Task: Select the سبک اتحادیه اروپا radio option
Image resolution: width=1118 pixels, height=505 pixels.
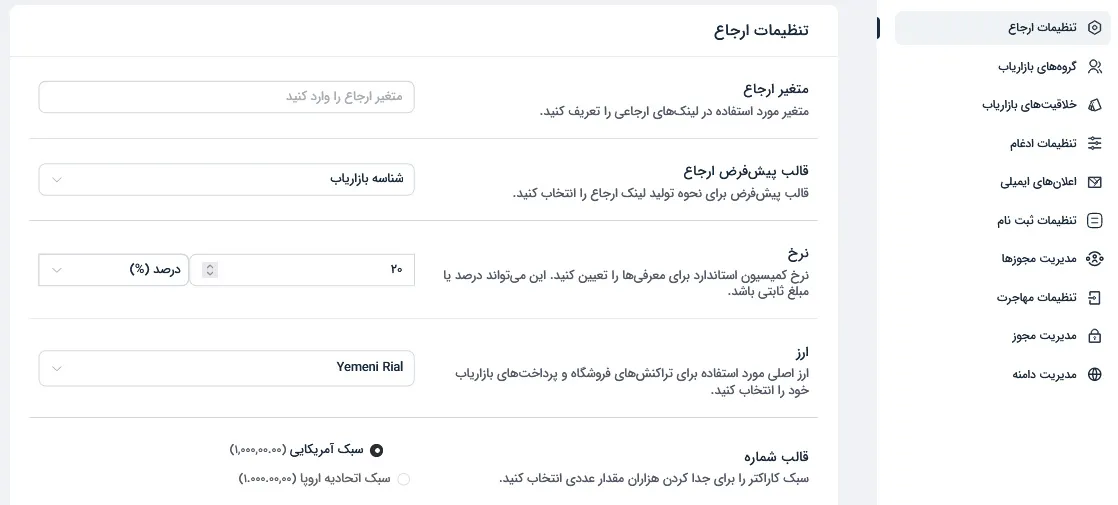Action: tap(404, 479)
